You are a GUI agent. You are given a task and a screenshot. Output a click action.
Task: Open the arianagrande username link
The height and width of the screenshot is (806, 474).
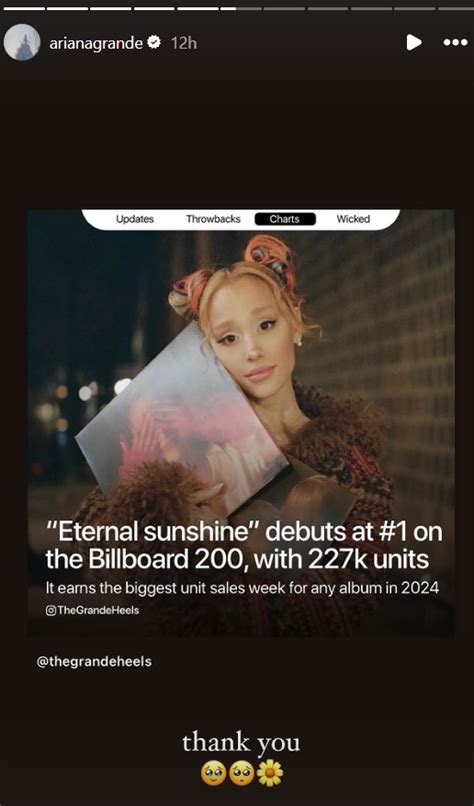point(96,44)
